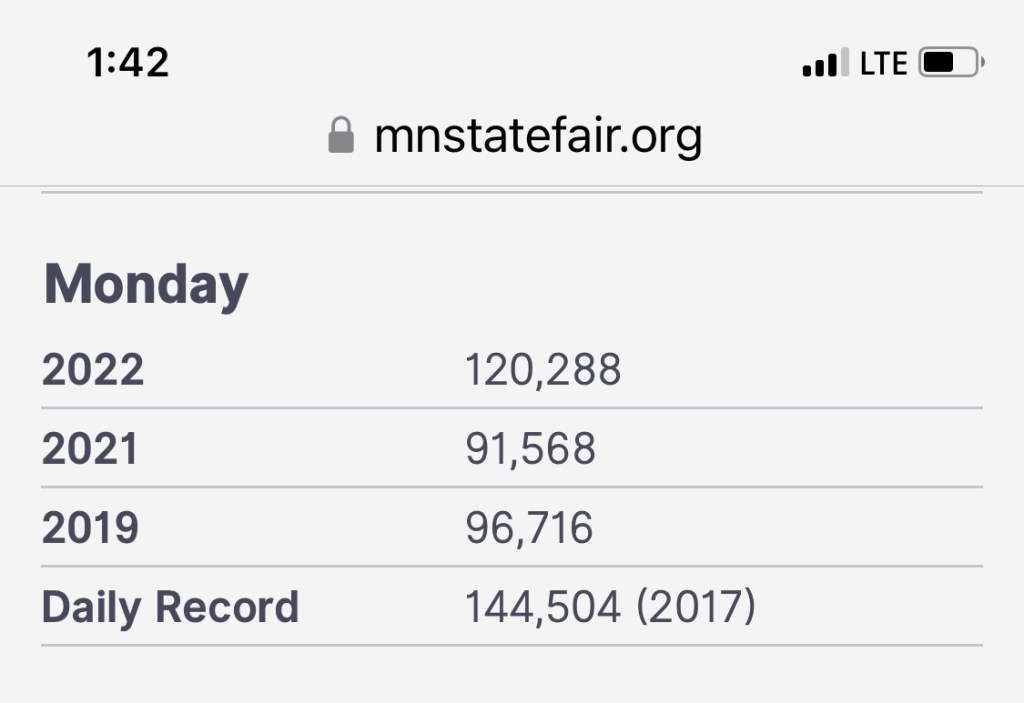Tap the mnstatefair.org address text

coord(538,135)
